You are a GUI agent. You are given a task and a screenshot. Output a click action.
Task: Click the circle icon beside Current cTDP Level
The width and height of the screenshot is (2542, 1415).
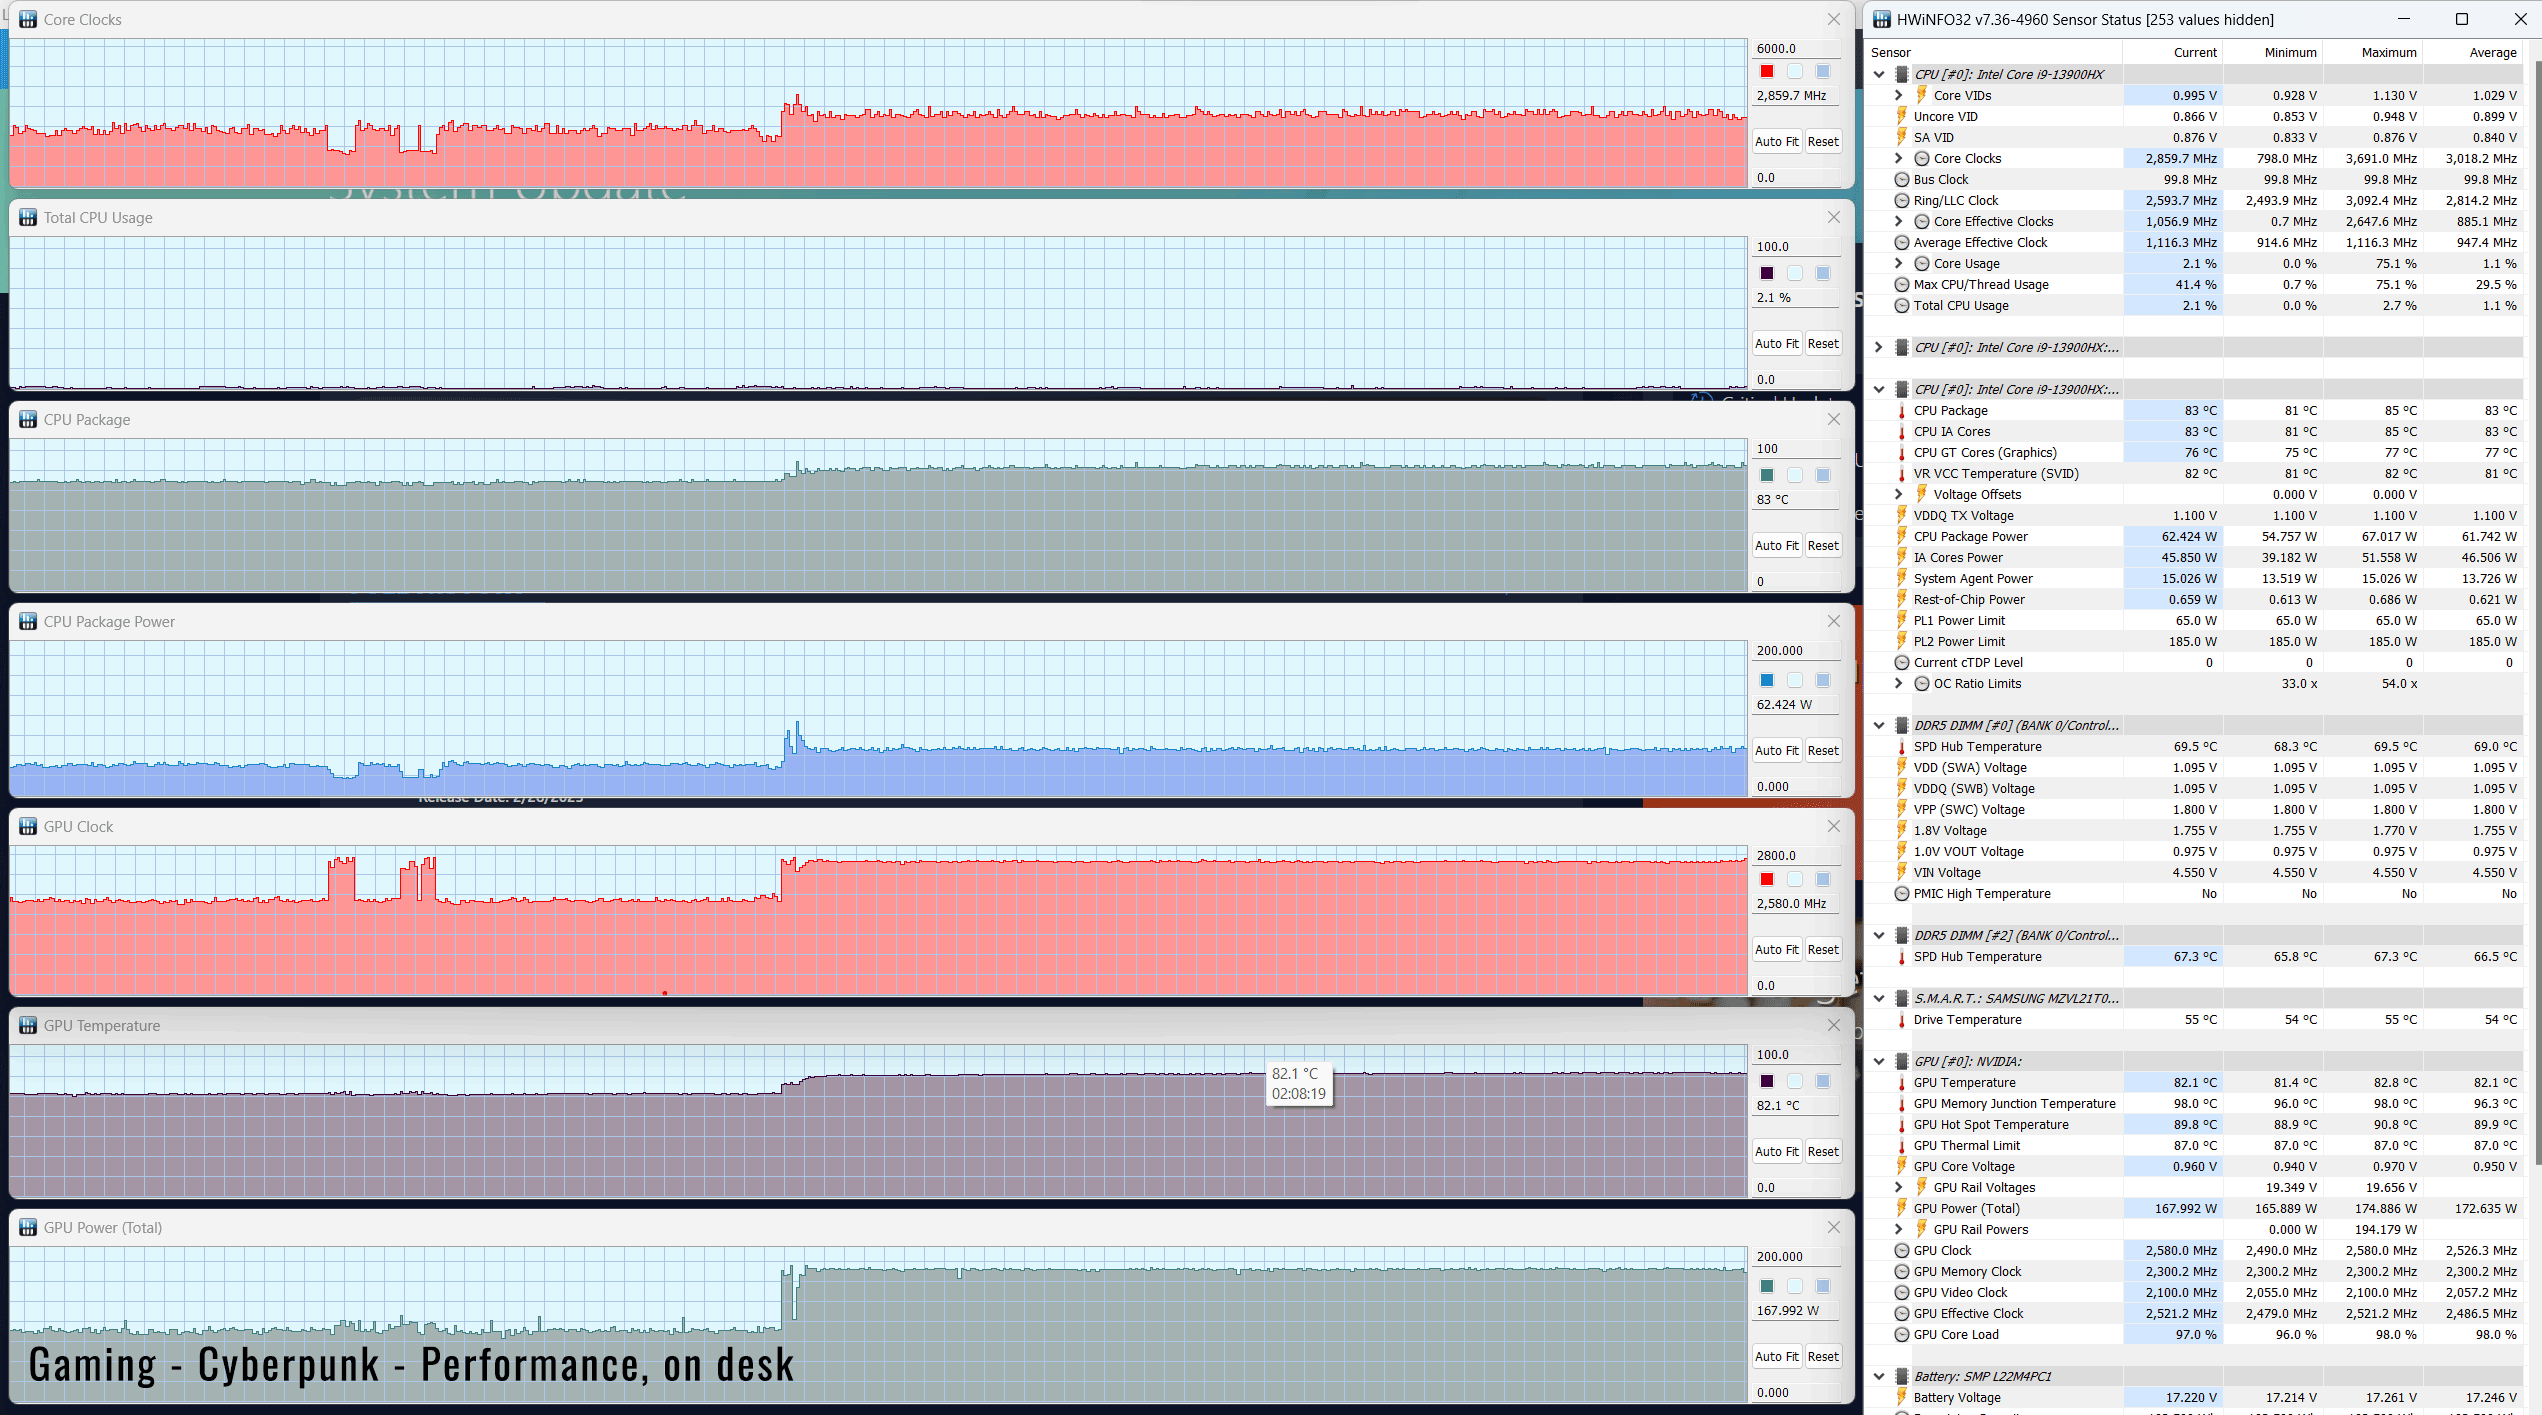(x=1901, y=662)
